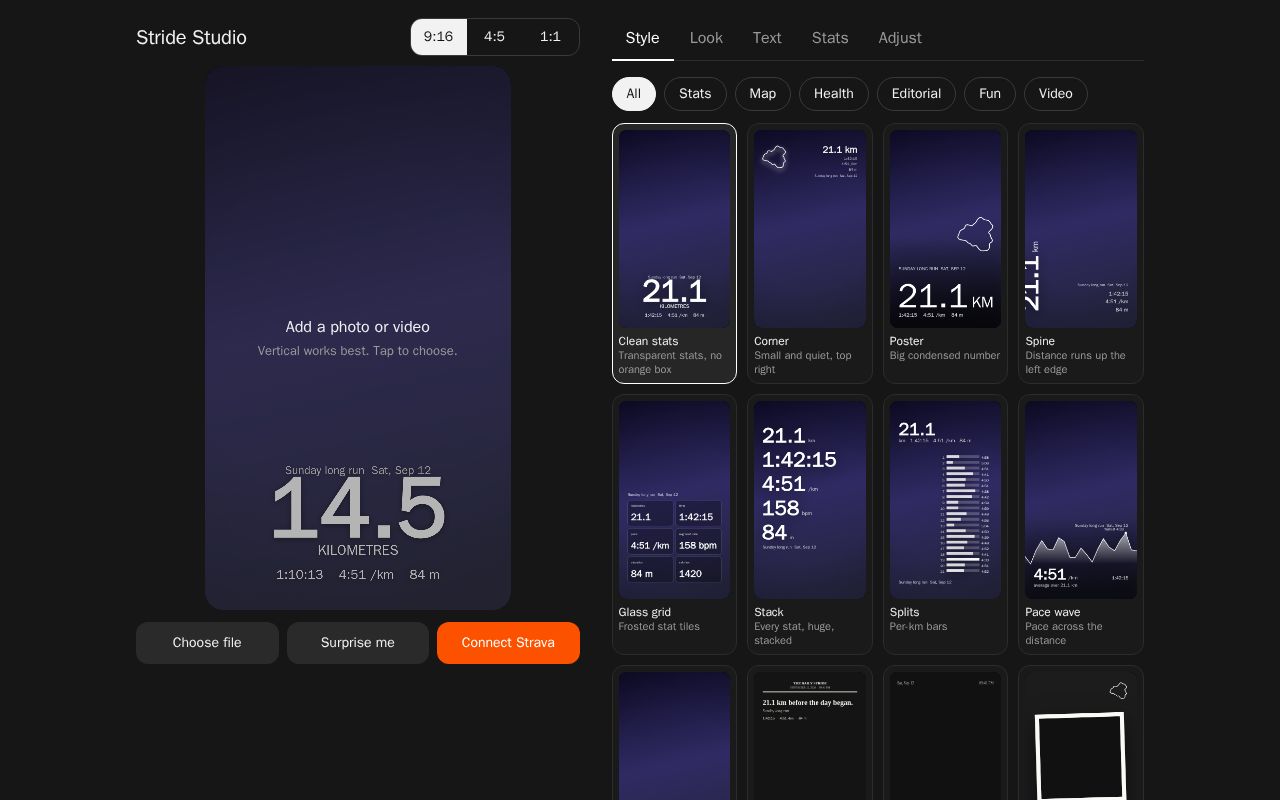The width and height of the screenshot is (1280, 800).
Task: Select the 9:16 aspect ratio
Action: tap(438, 37)
